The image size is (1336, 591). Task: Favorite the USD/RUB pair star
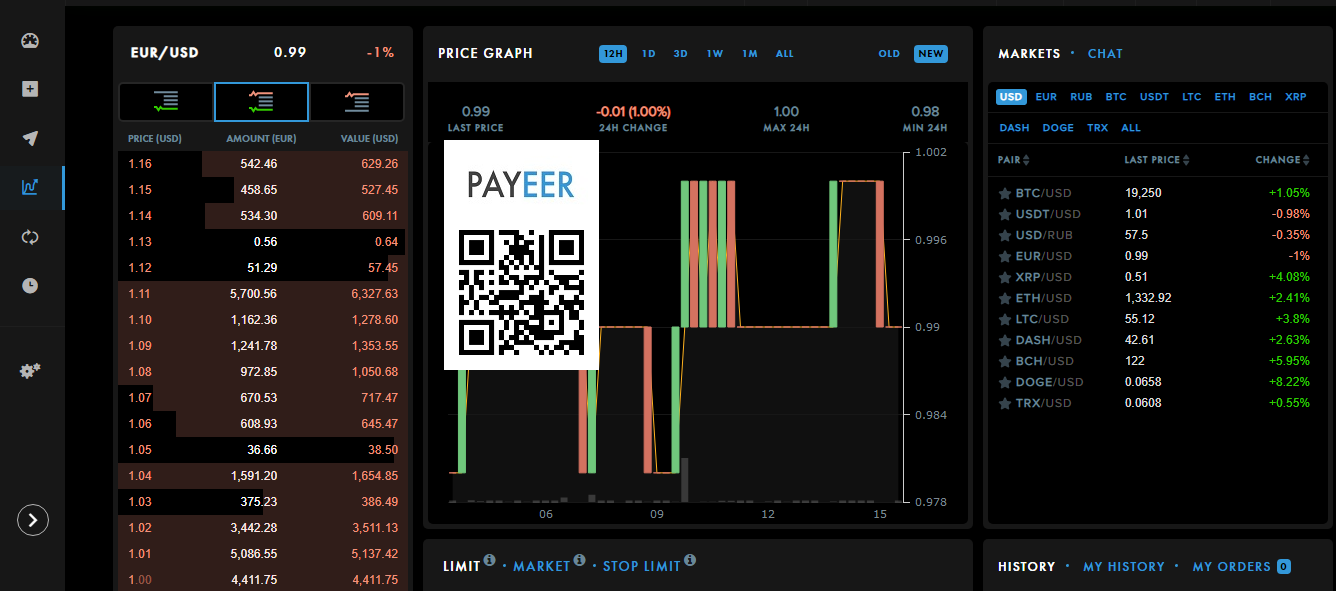pyautogui.click(x=1005, y=235)
